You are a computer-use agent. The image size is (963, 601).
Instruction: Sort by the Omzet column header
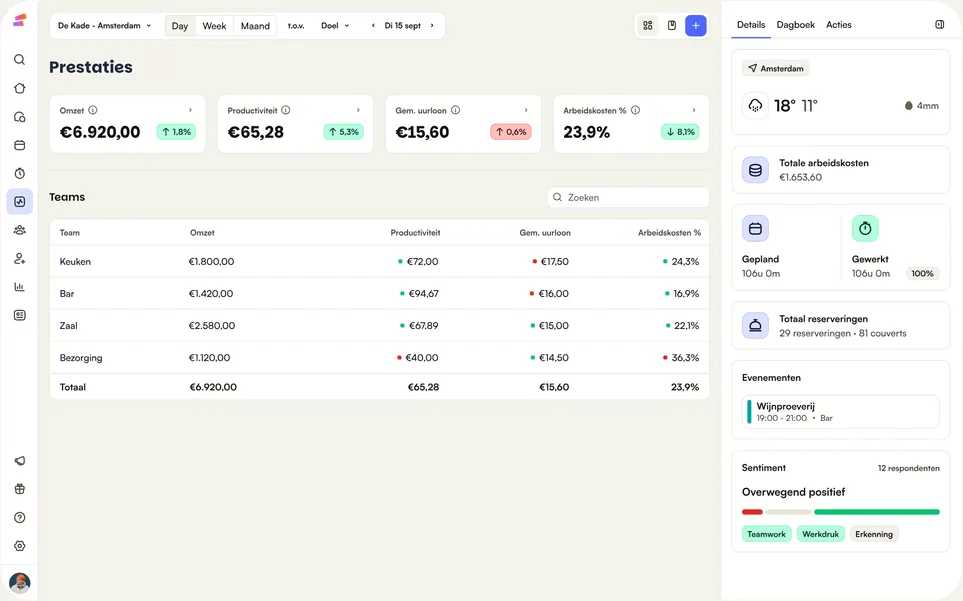point(202,233)
